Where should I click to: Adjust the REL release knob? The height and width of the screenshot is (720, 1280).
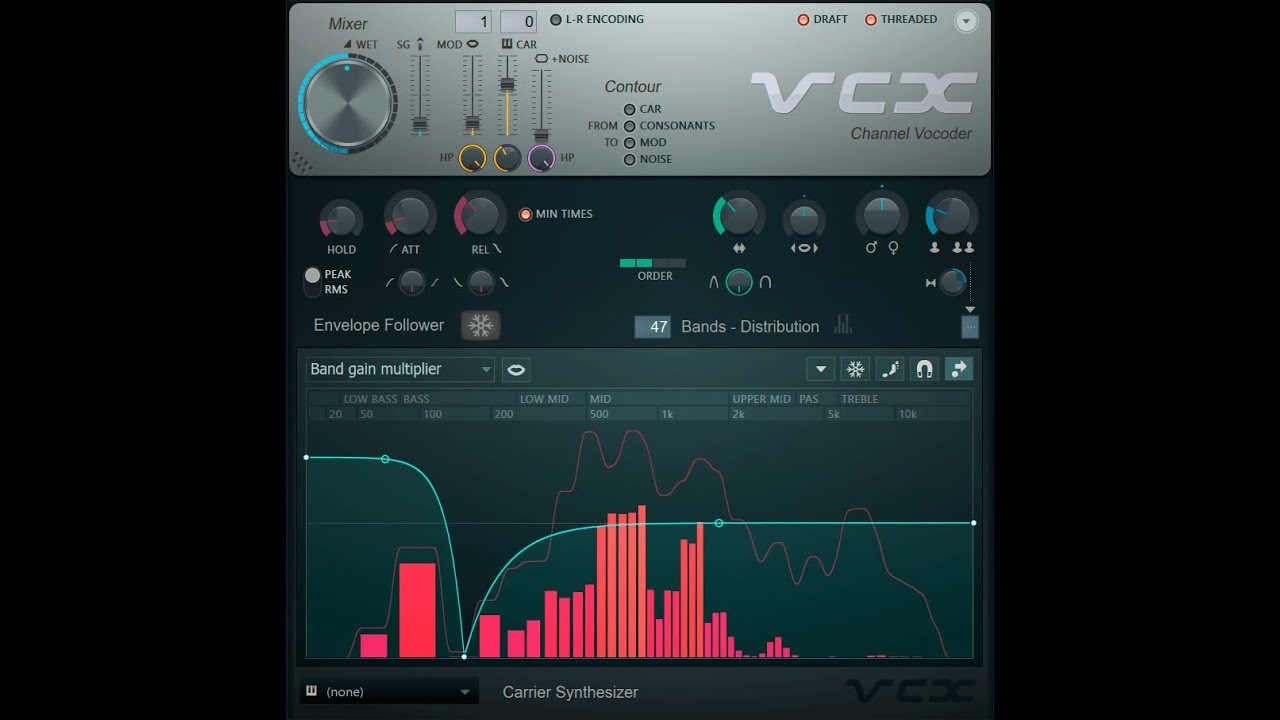pos(480,216)
